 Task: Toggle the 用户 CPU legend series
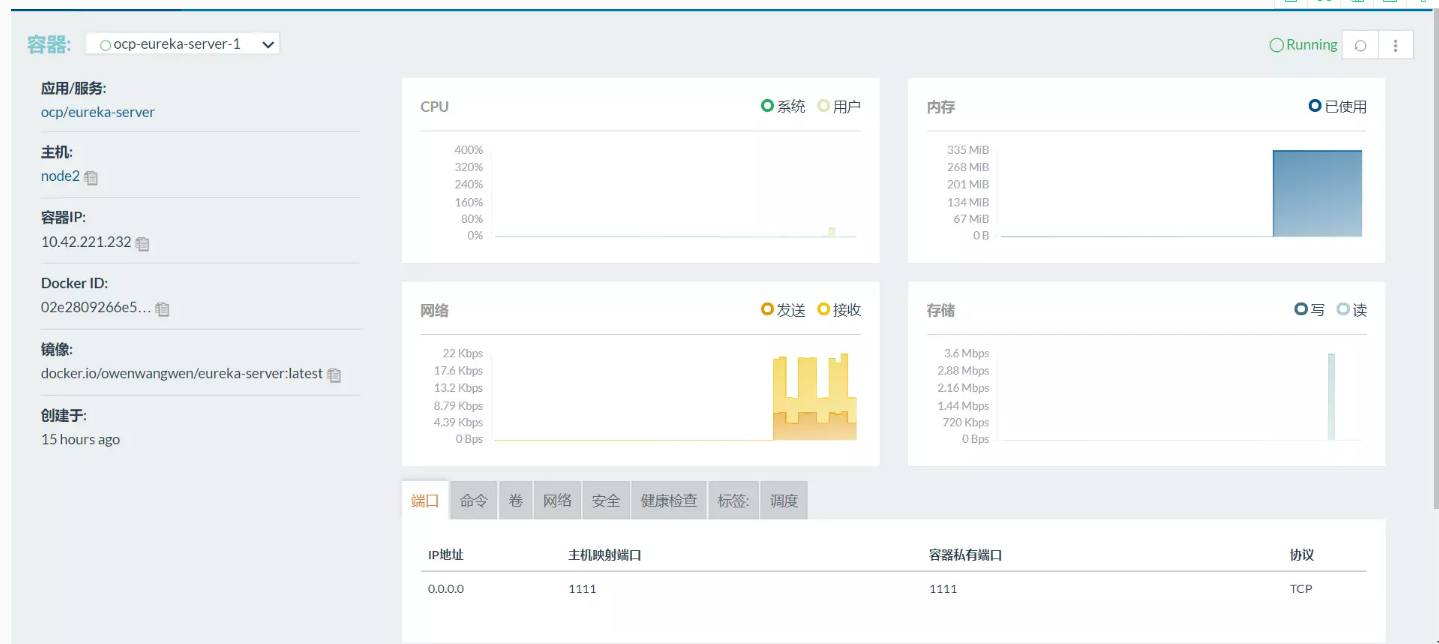tap(839, 106)
